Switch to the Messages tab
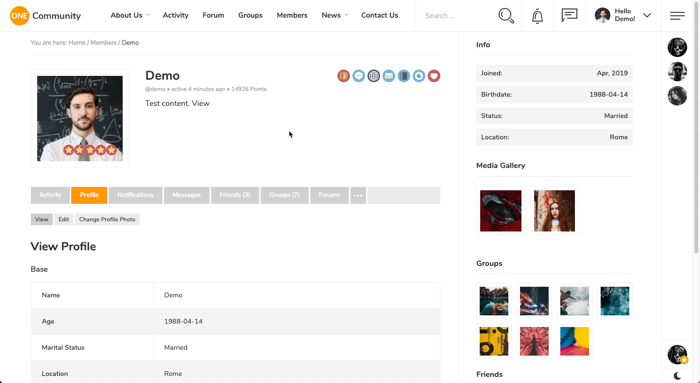This screenshot has width=700, height=383. coord(187,195)
